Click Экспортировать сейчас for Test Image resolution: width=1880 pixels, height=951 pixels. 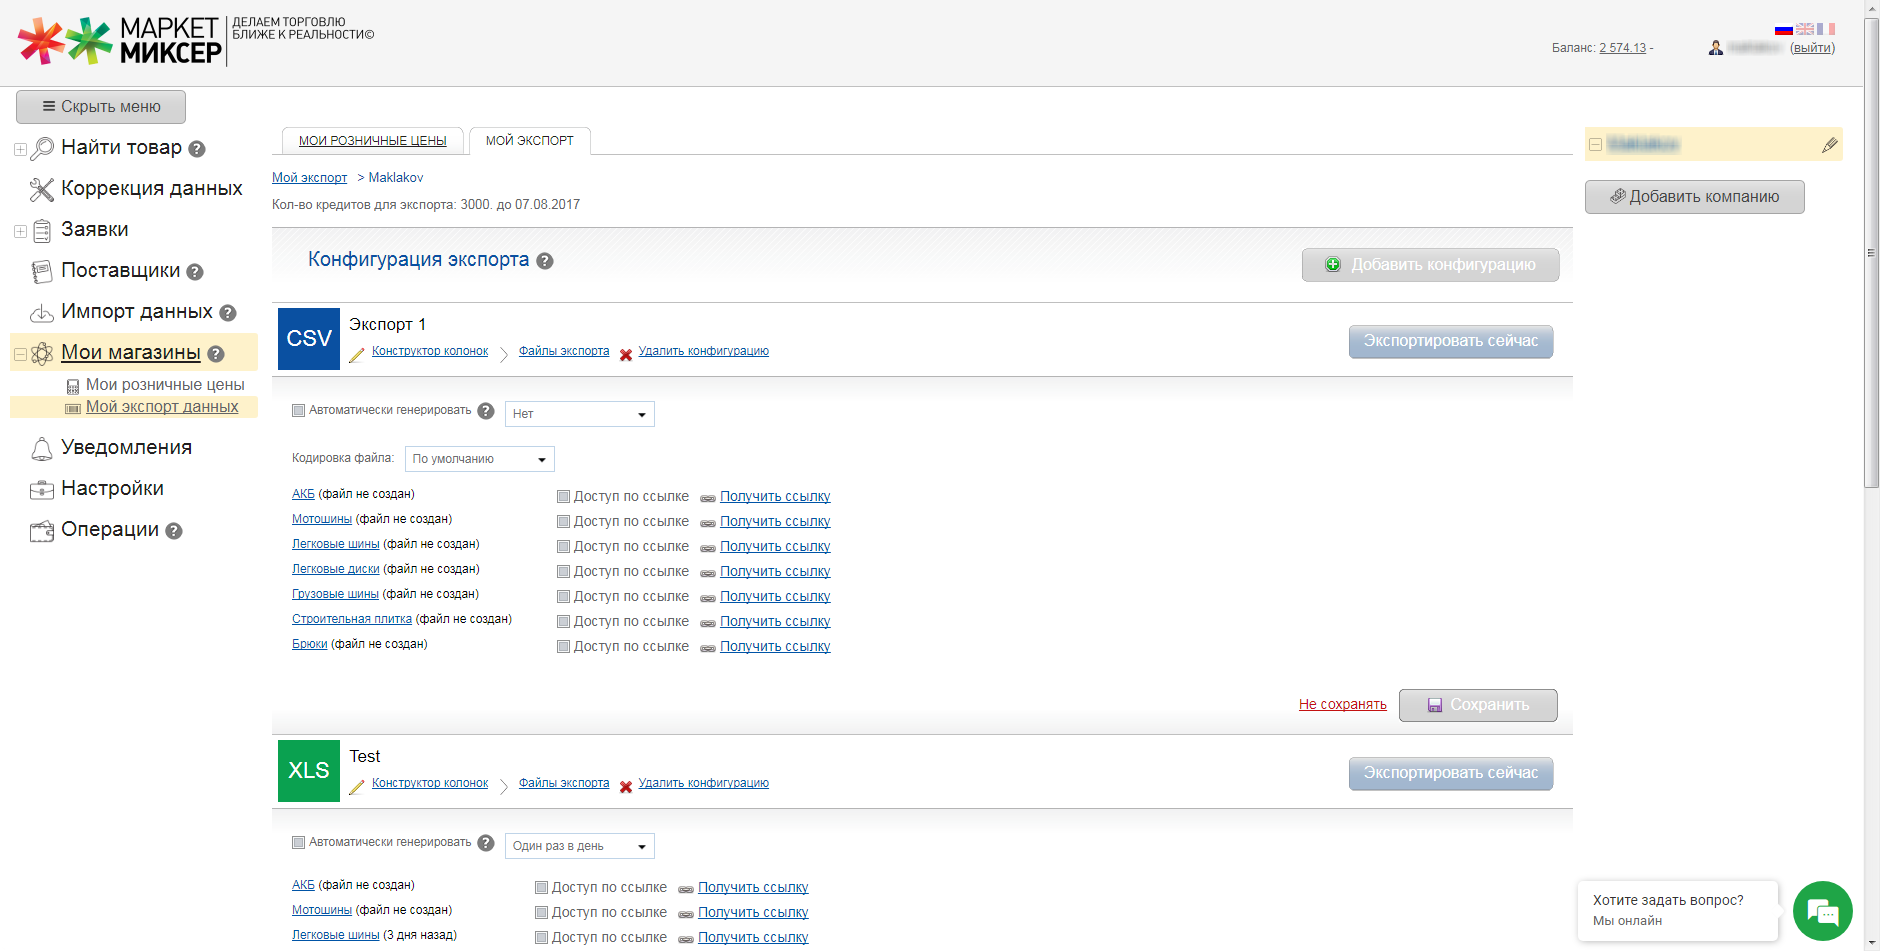(1451, 774)
